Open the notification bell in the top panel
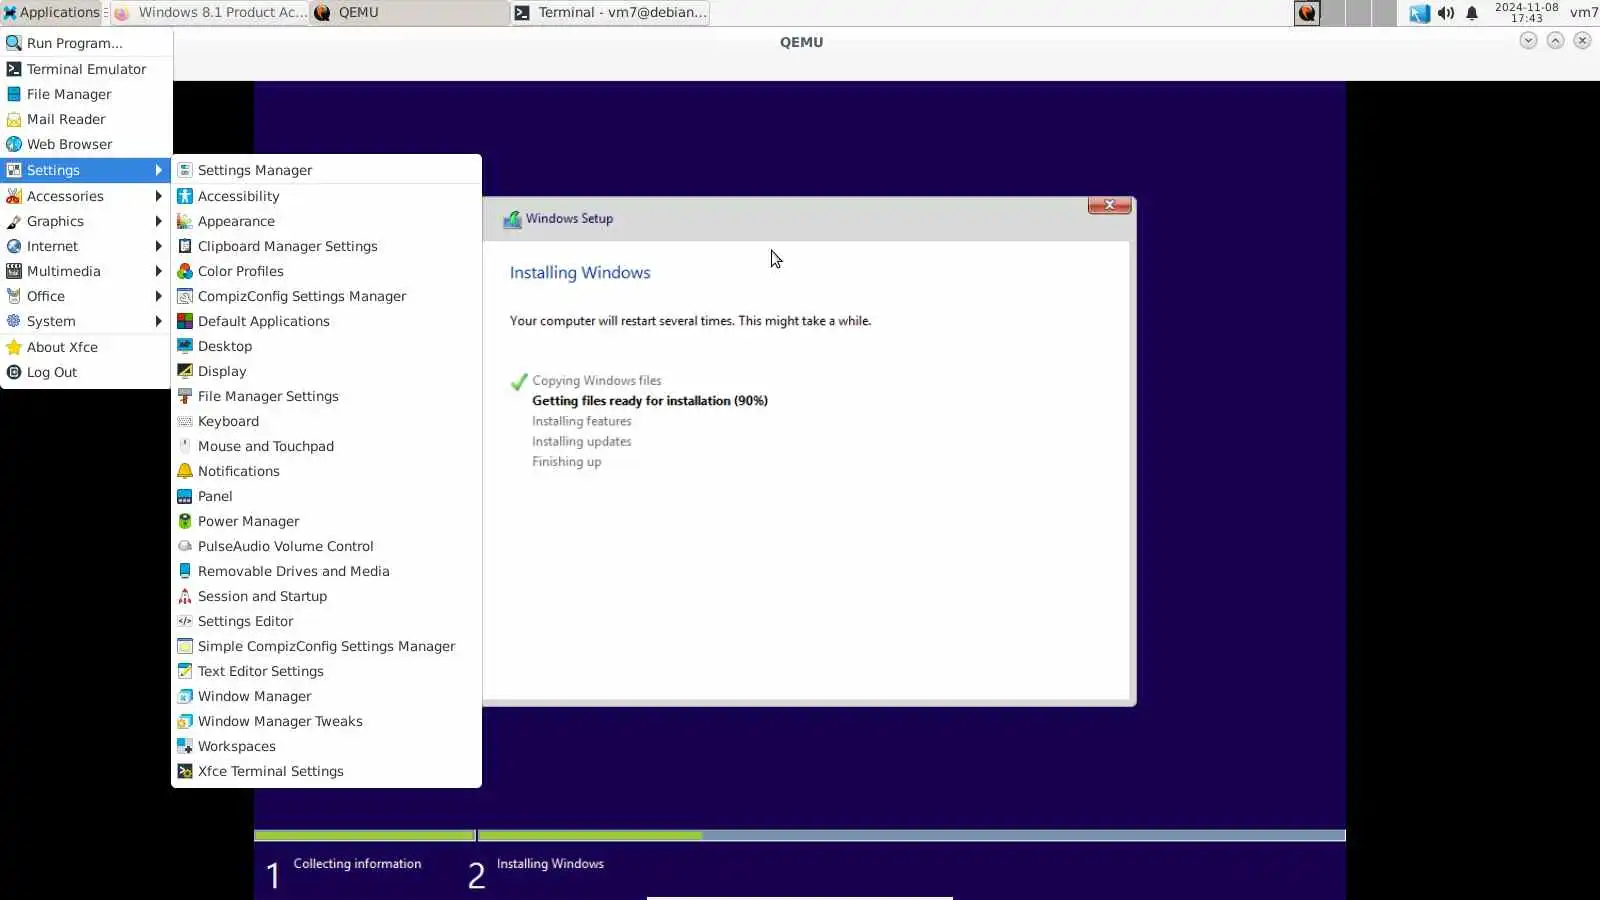 click(1472, 13)
